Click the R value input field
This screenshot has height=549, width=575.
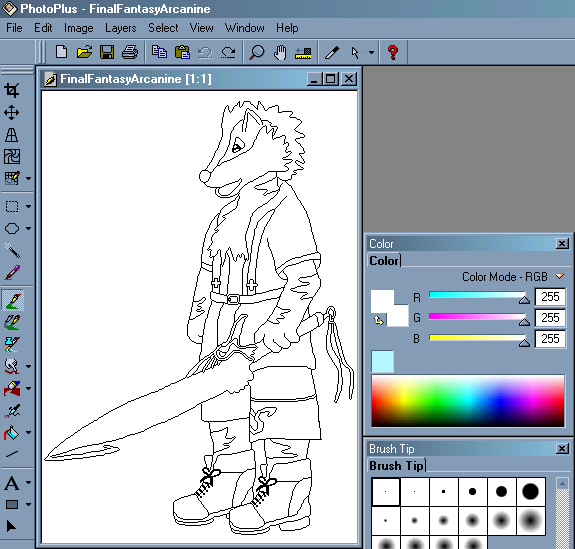(550, 297)
